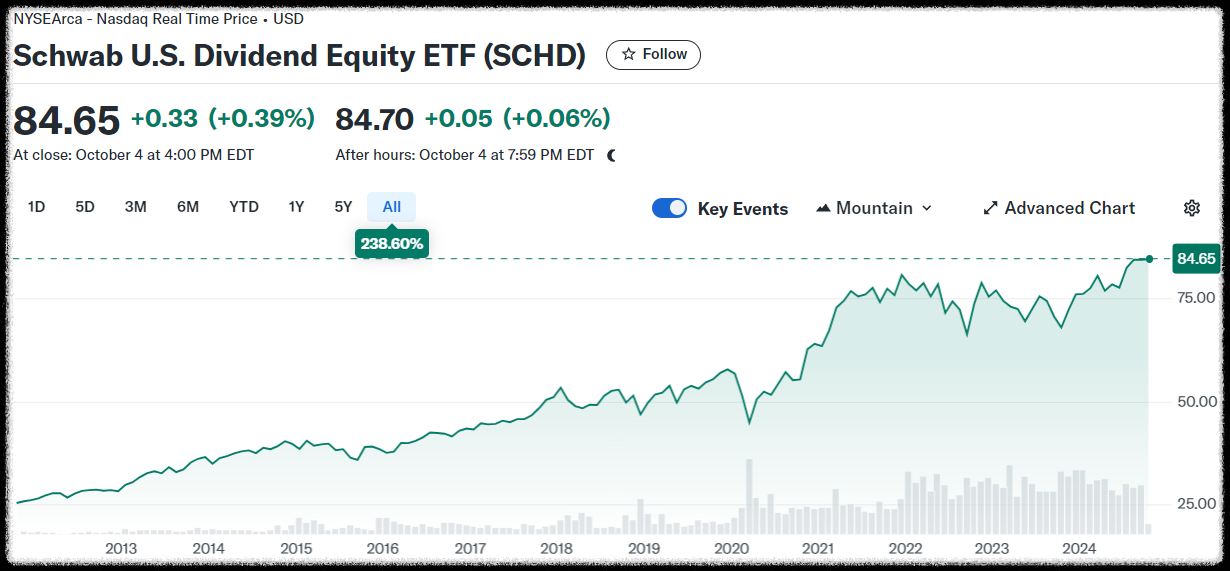The width and height of the screenshot is (1230, 571).
Task: Click the 84.65 closing price
Action: 66,119
